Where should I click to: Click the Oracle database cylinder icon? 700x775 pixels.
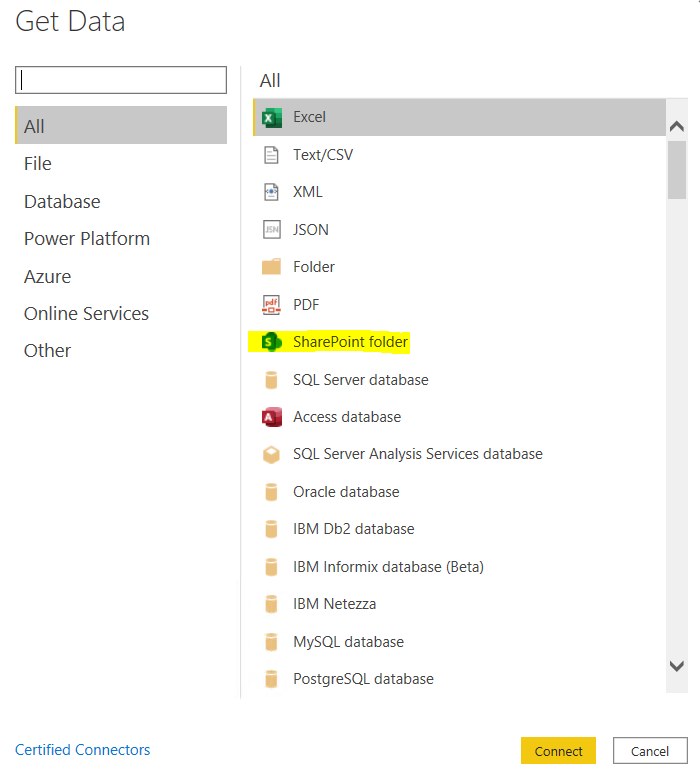click(x=271, y=492)
